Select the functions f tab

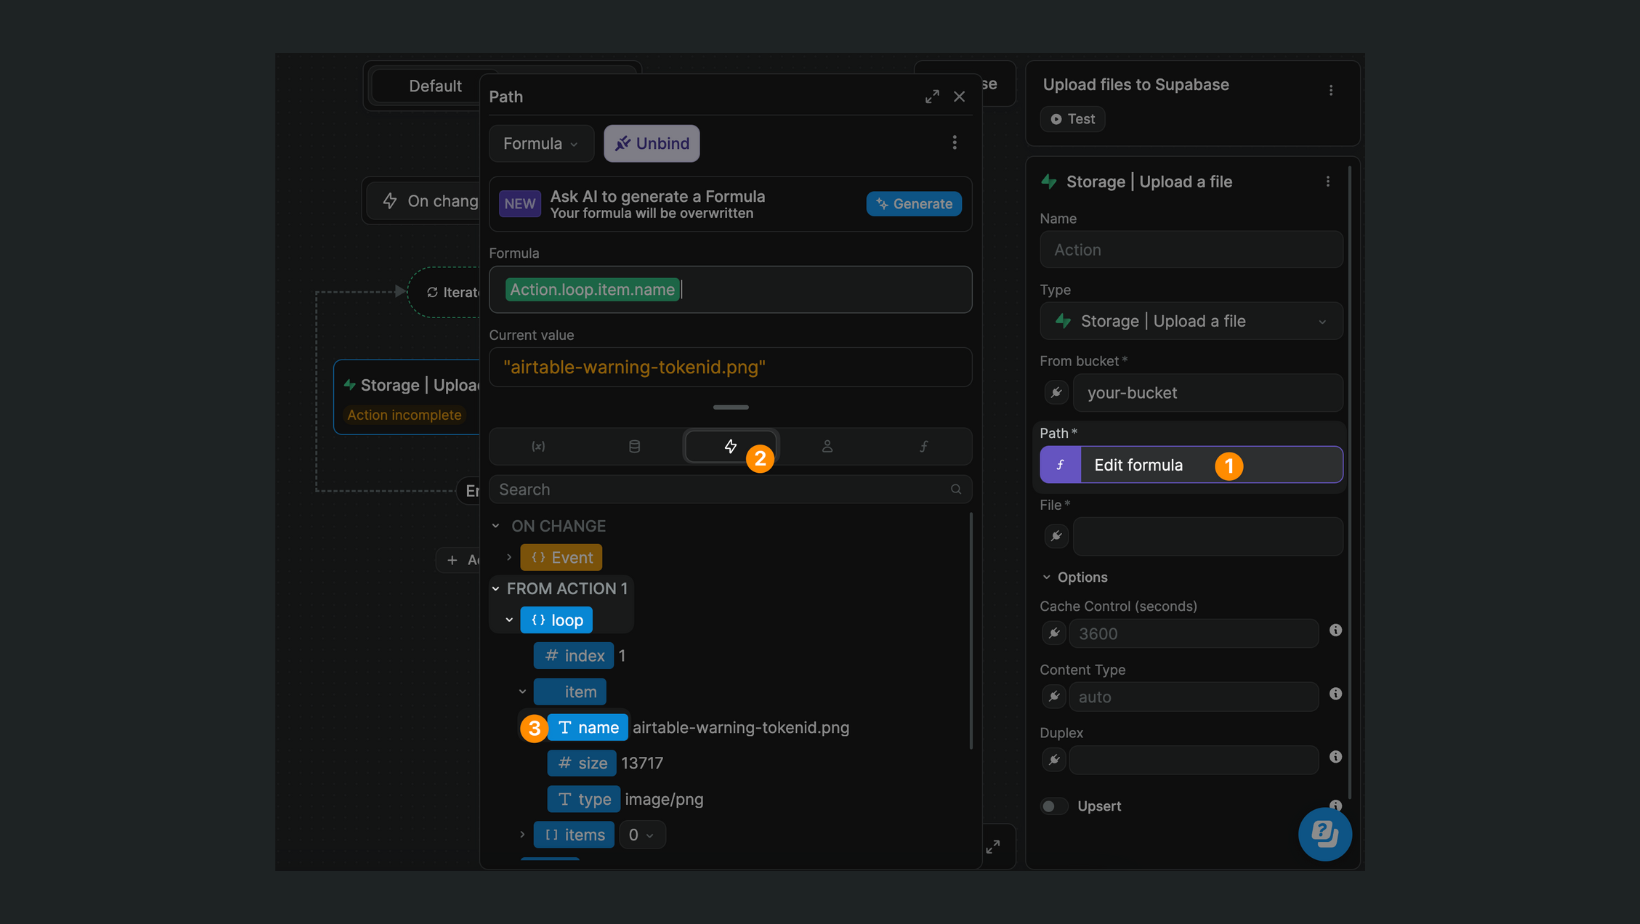(922, 446)
